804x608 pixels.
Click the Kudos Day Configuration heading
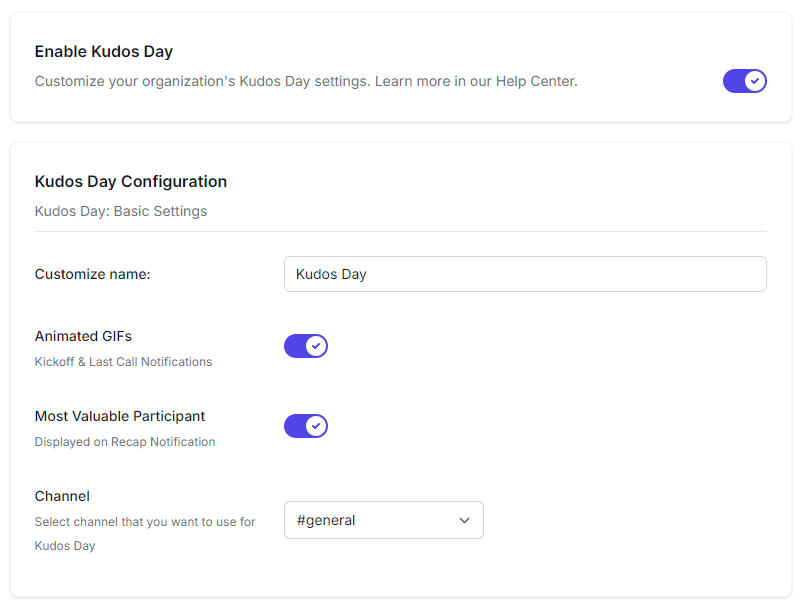click(x=131, y=182)
